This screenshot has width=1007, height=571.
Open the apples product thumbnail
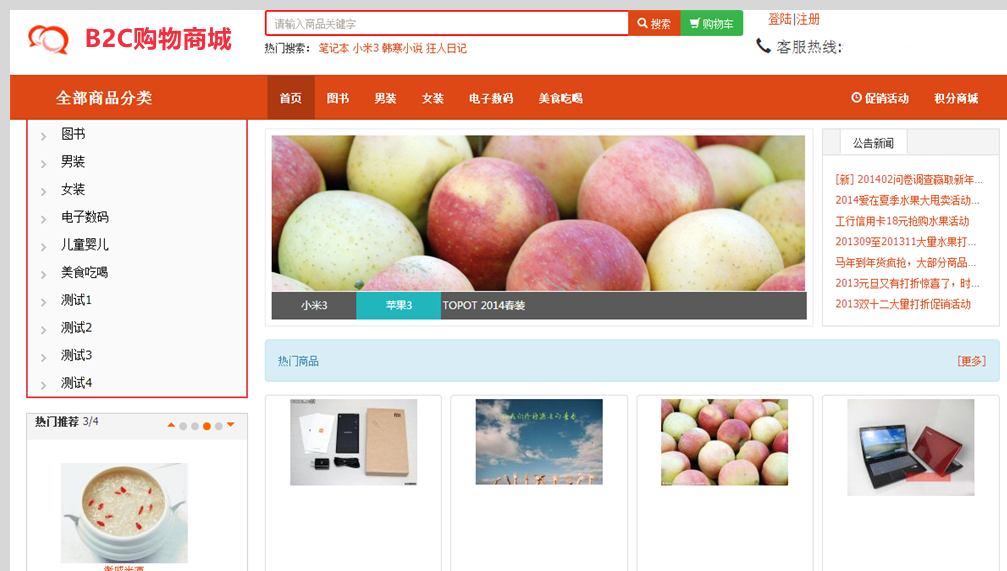point(724,442)
